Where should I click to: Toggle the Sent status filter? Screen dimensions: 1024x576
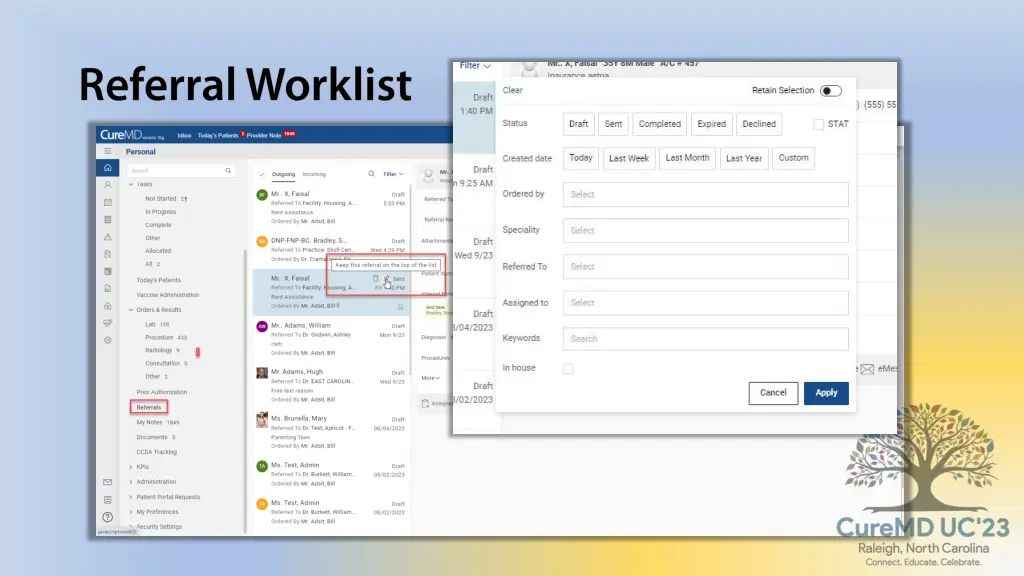point(613,123)
